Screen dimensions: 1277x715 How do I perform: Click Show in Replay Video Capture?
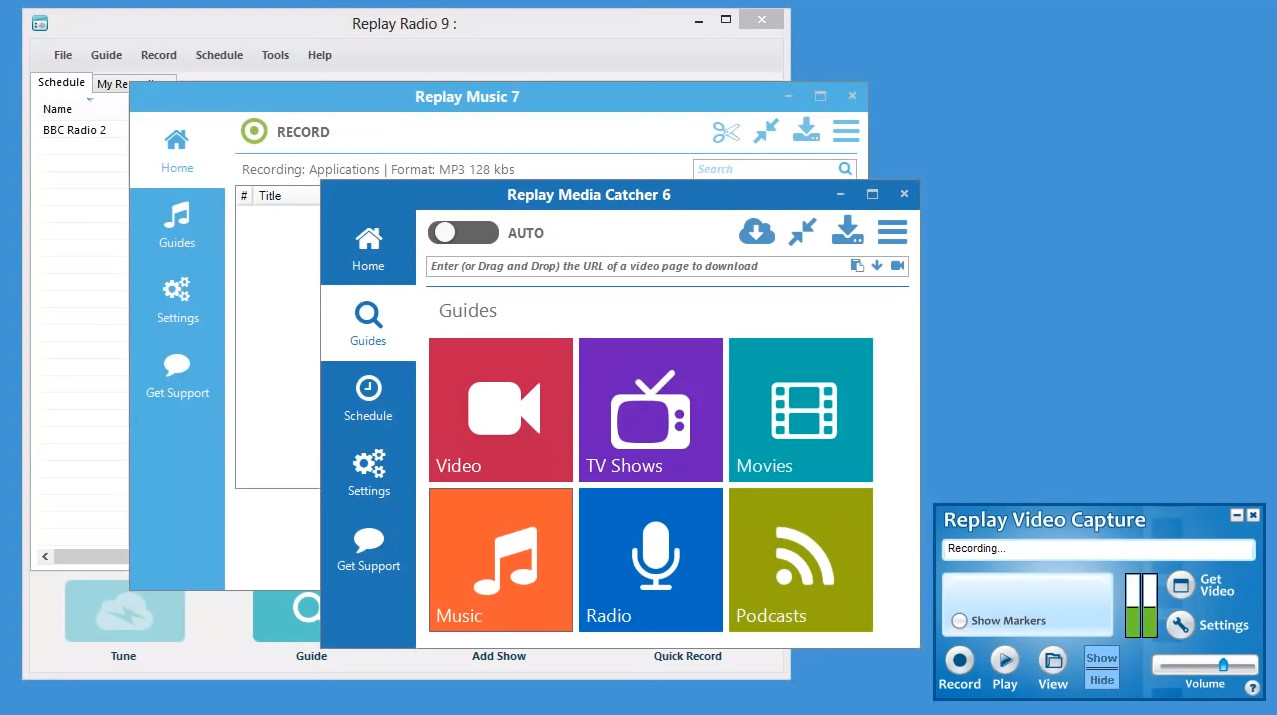(x=1101, y=658)
